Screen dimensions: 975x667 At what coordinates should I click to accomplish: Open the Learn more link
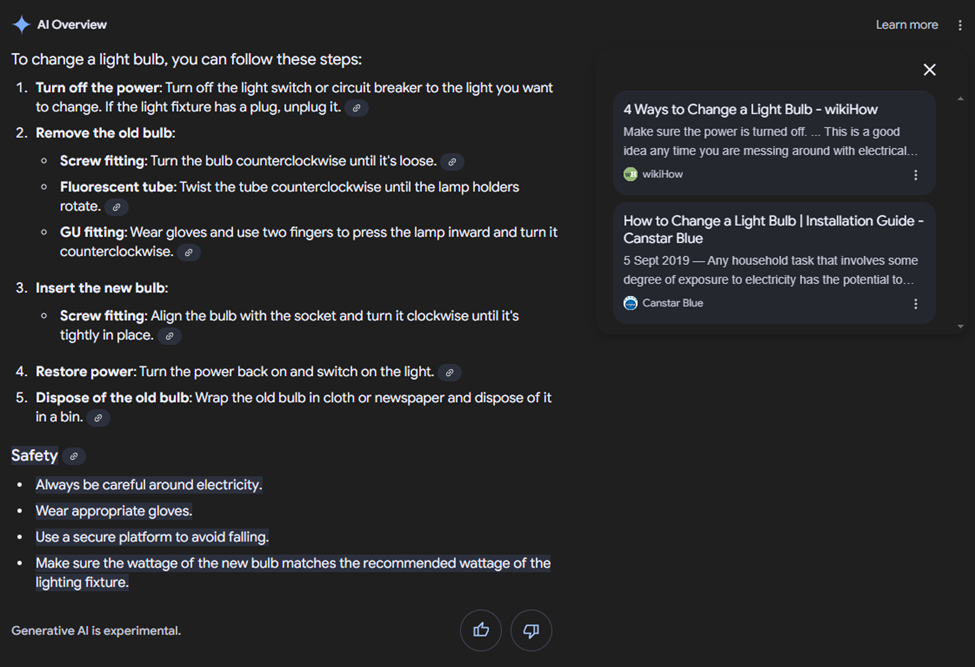coord(907,25)
